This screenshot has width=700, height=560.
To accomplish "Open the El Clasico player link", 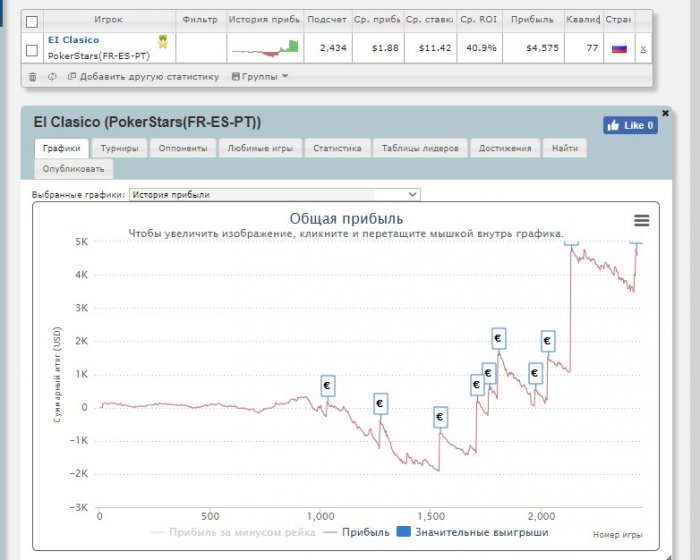I will 74,40.
